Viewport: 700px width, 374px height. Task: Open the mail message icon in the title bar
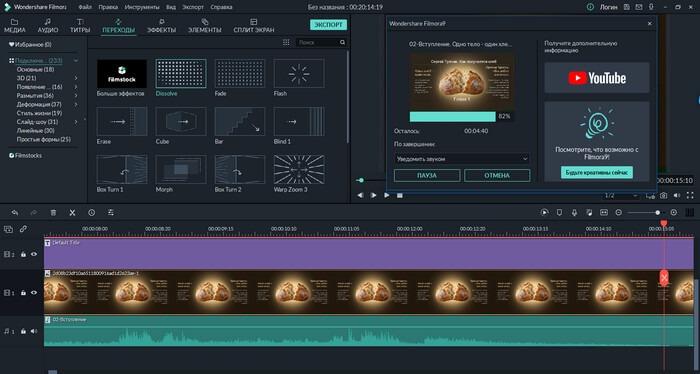click(639, 7)
